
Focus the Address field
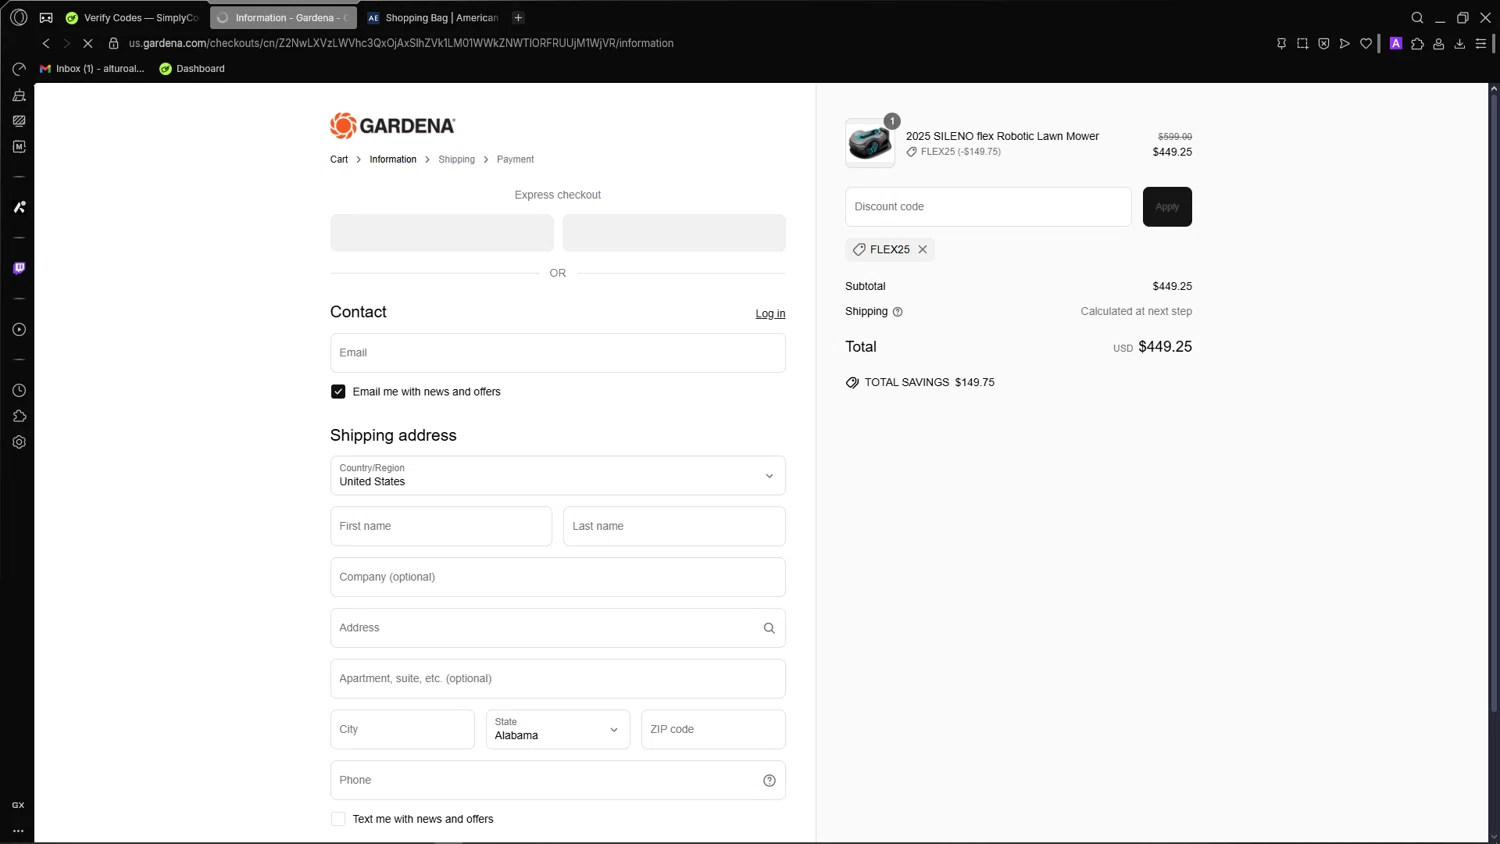coord(558,628)
